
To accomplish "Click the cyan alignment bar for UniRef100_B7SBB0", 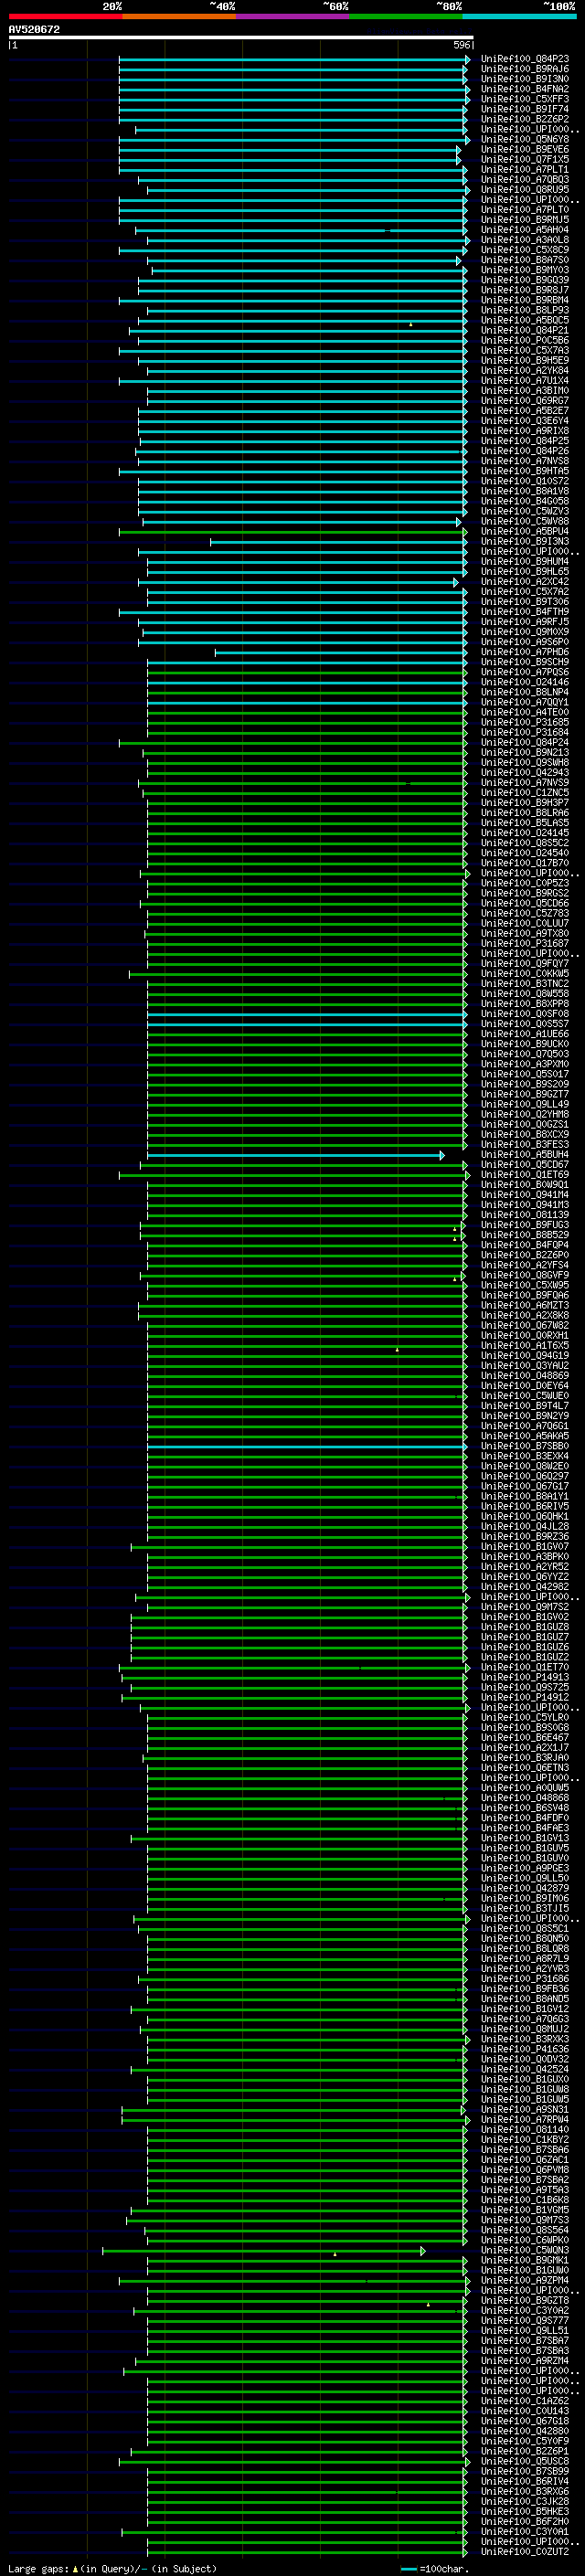I will click(x=307, y=1447).
